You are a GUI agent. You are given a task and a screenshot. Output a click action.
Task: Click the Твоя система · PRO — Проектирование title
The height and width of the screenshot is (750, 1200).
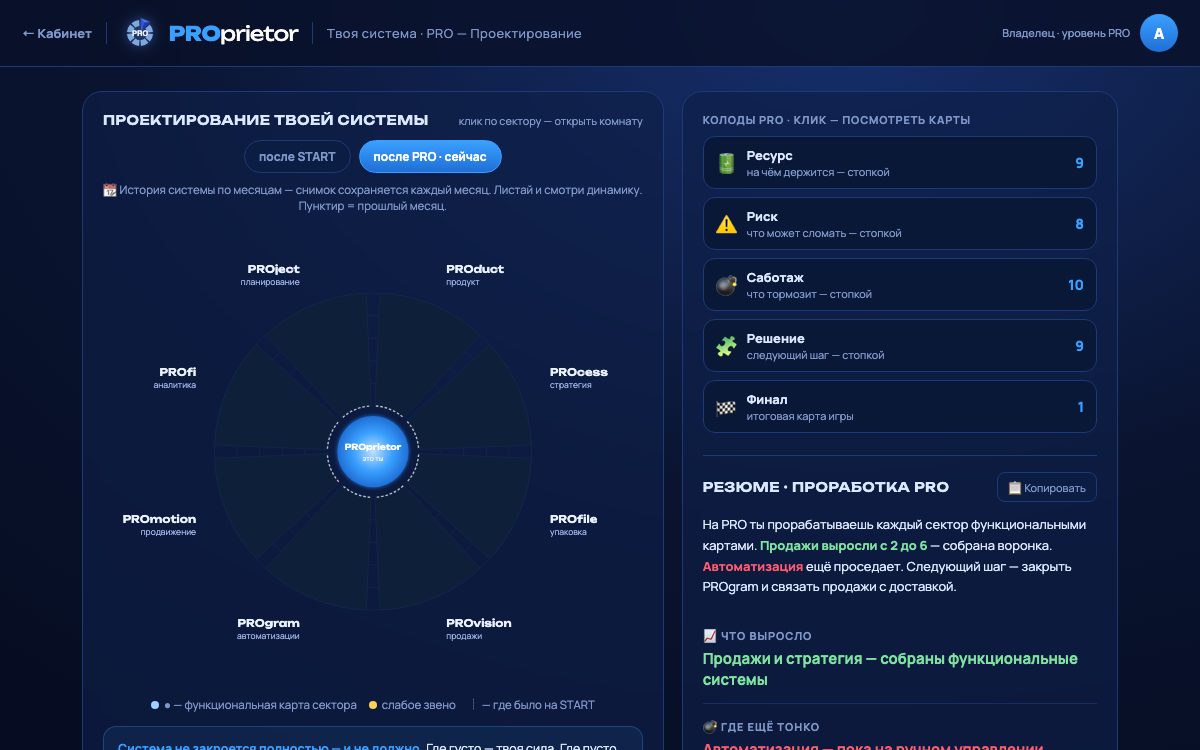point(454,33)
